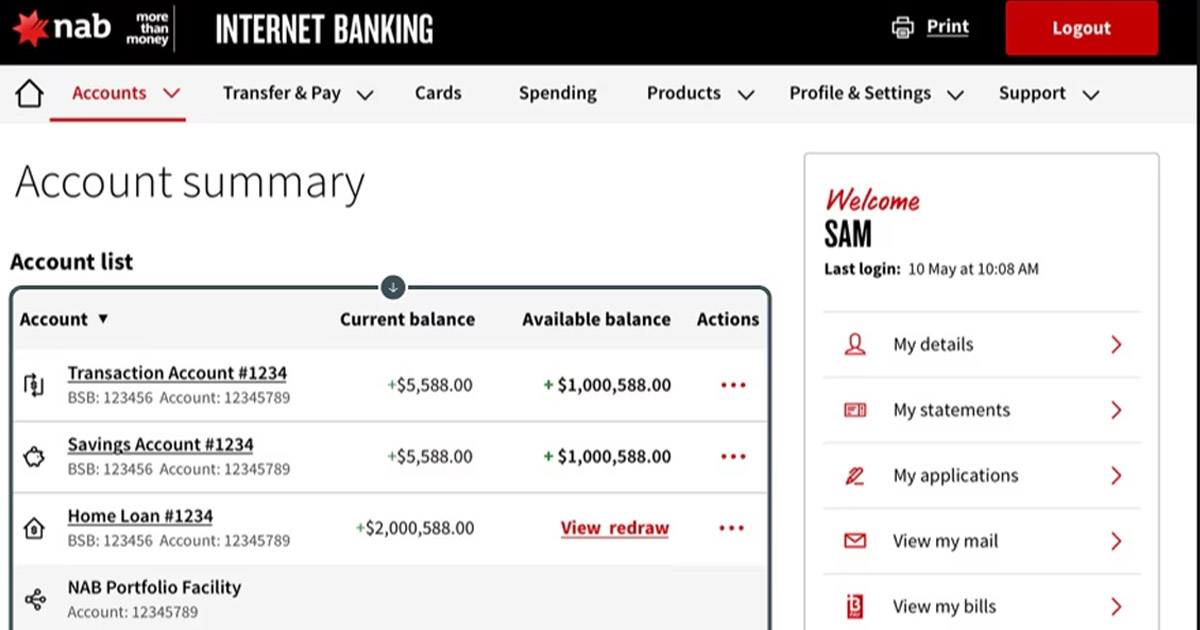
Task: Click the My applications pen icon
Action: click(856, 475)
